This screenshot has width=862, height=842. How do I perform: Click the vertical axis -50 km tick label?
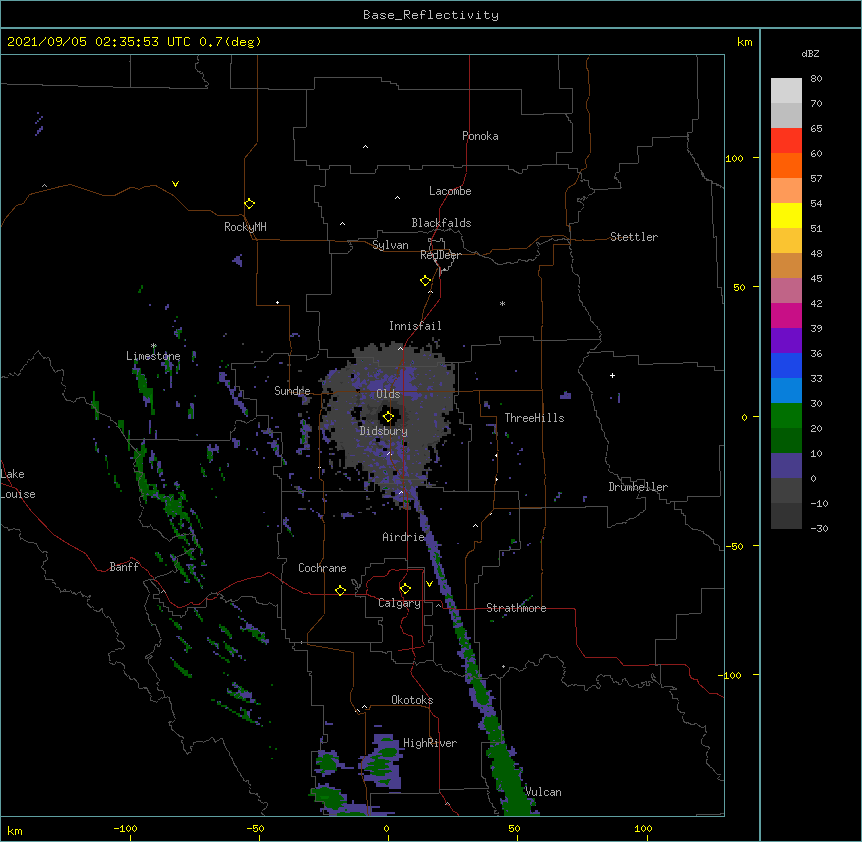pyautogui.click(x=734, y=546)
